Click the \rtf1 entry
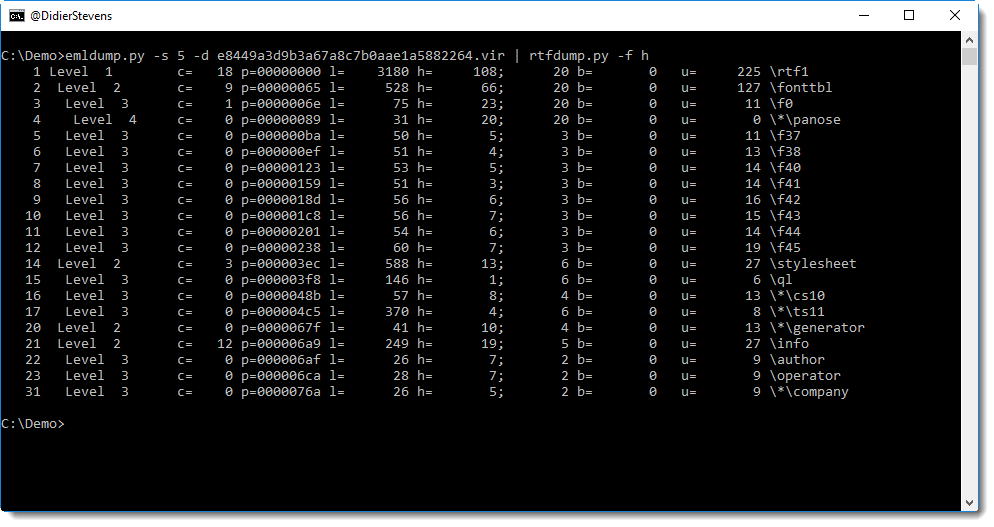The width and height of the screenshot is (994, 527). click(789, 72)
